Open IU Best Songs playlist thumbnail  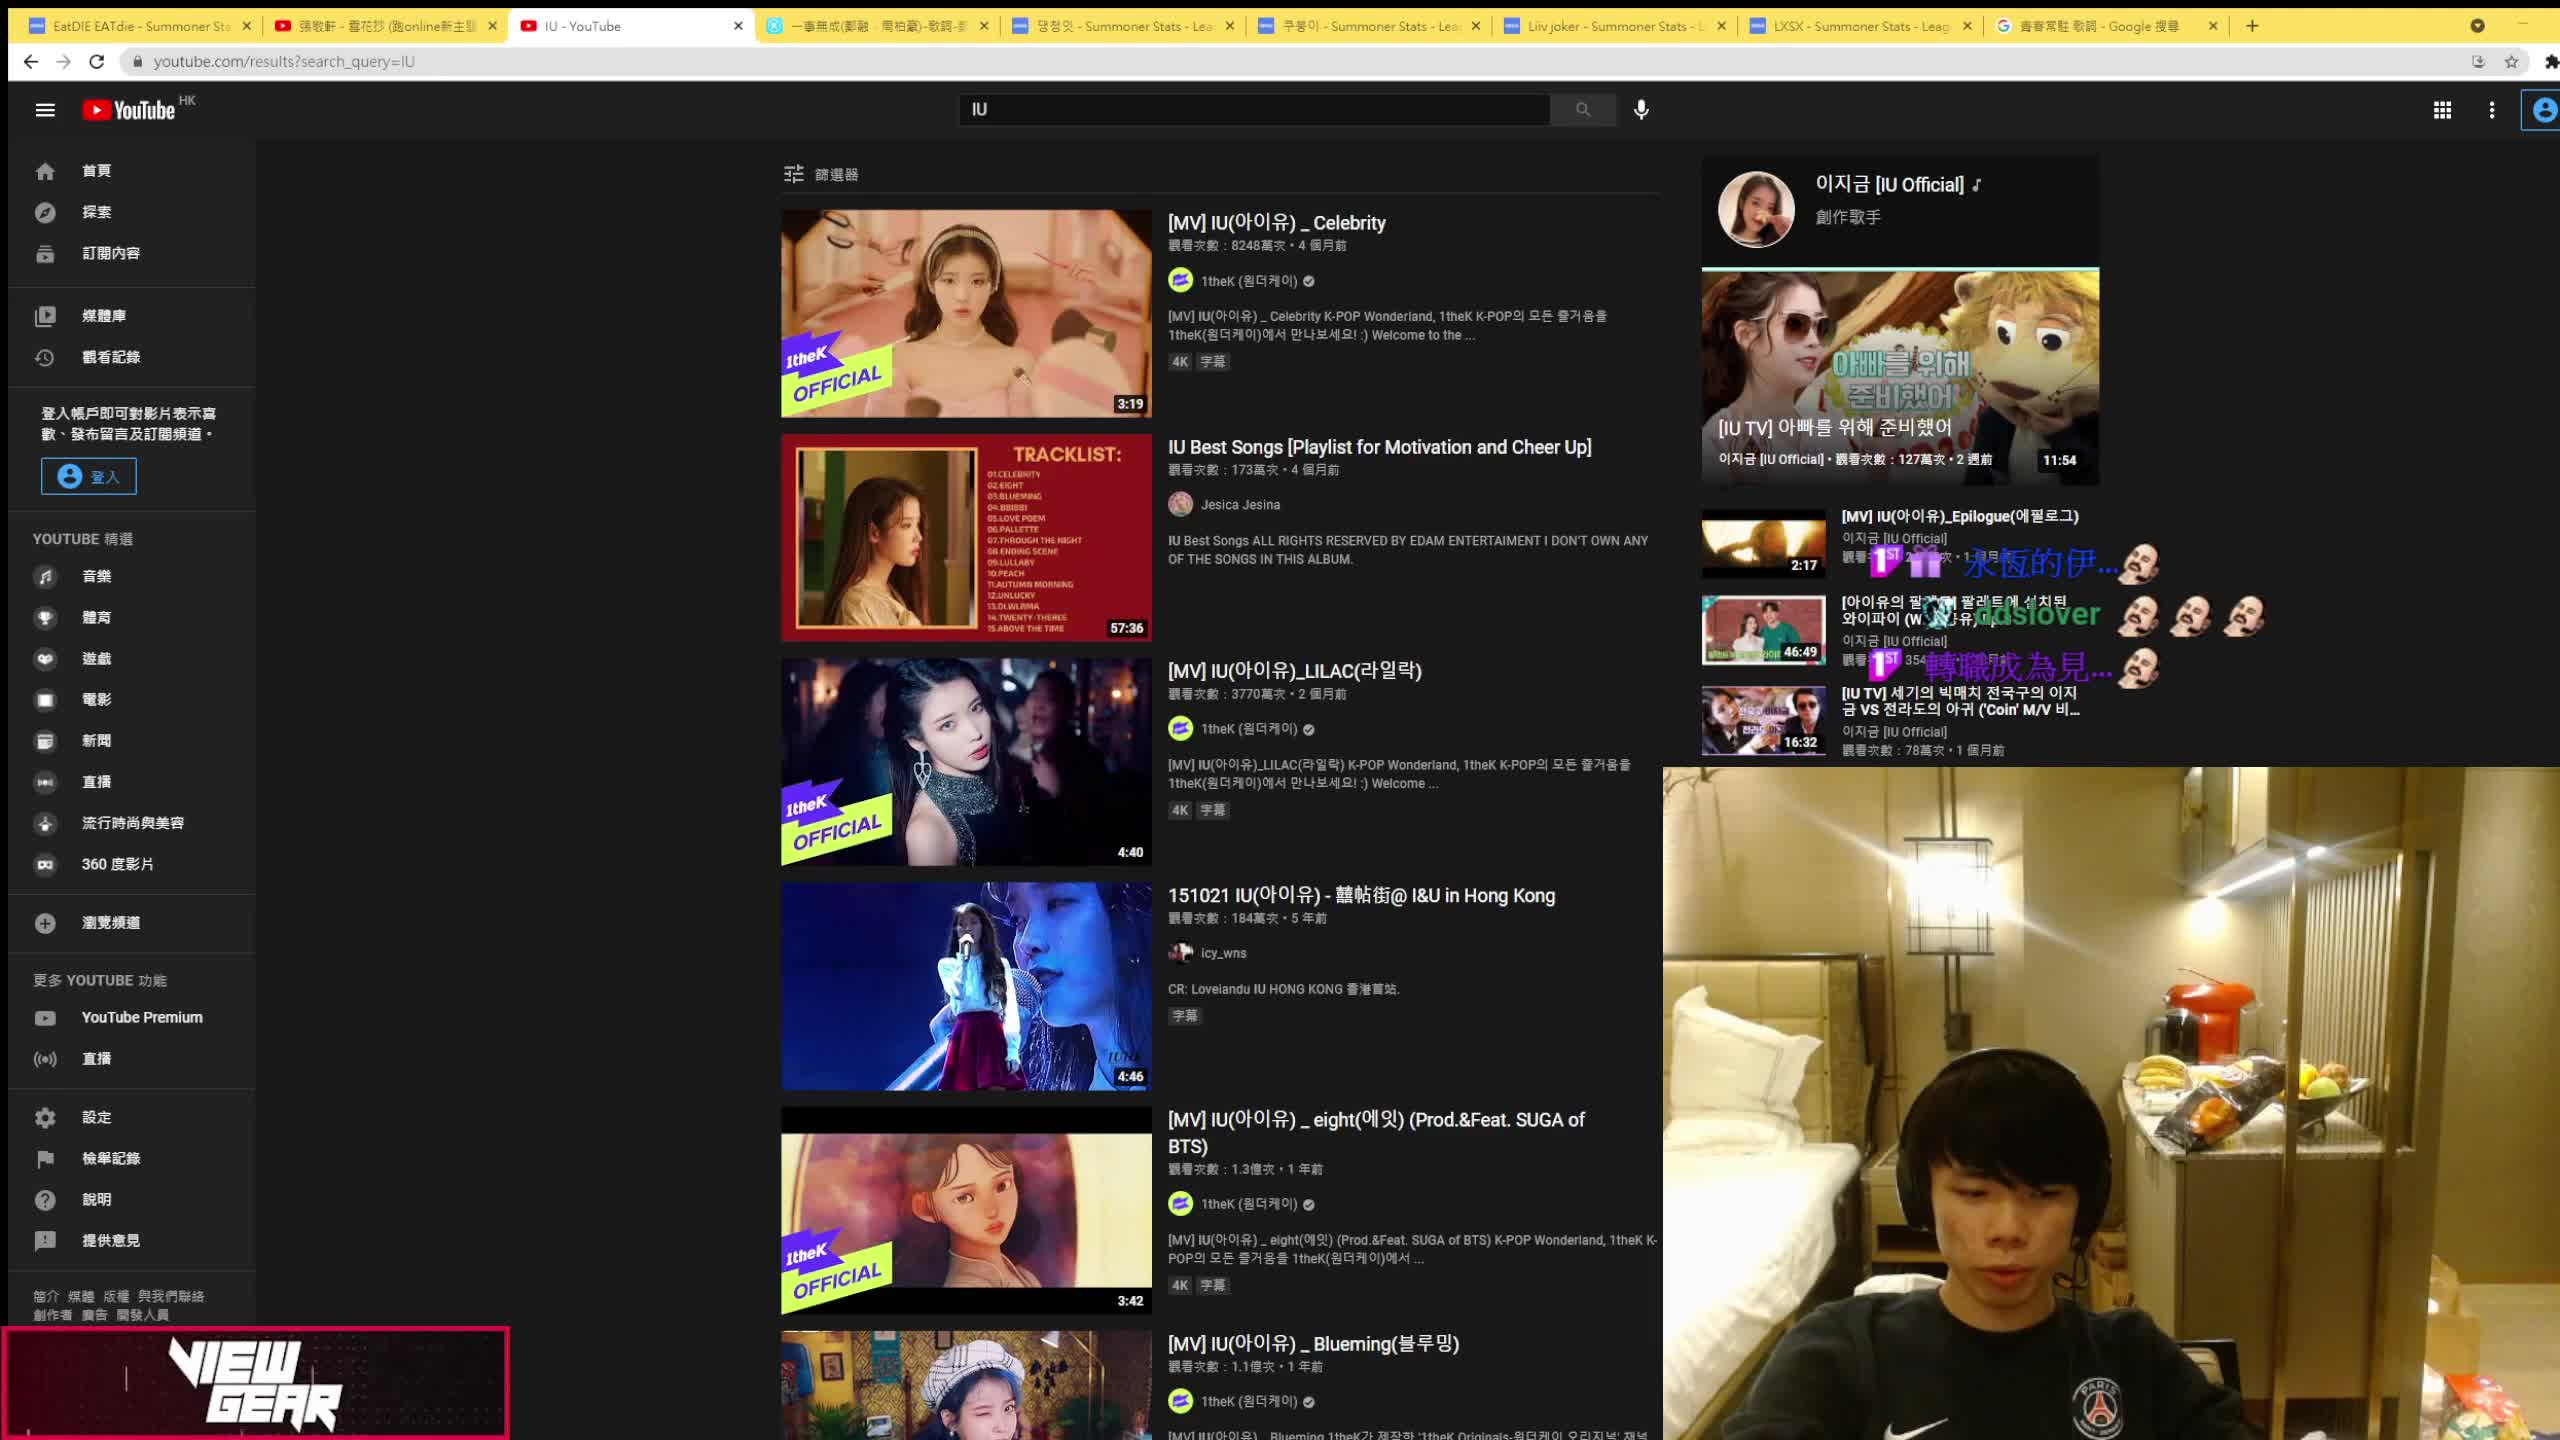pyautogui.click(x=966, y=537)
